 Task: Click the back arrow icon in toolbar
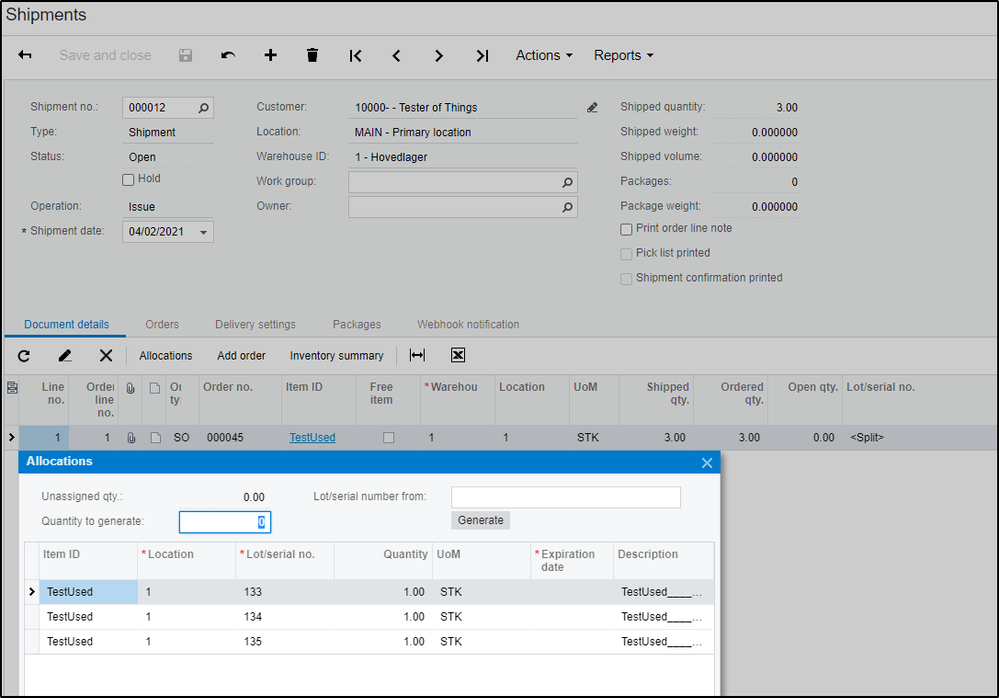[25, 56]
